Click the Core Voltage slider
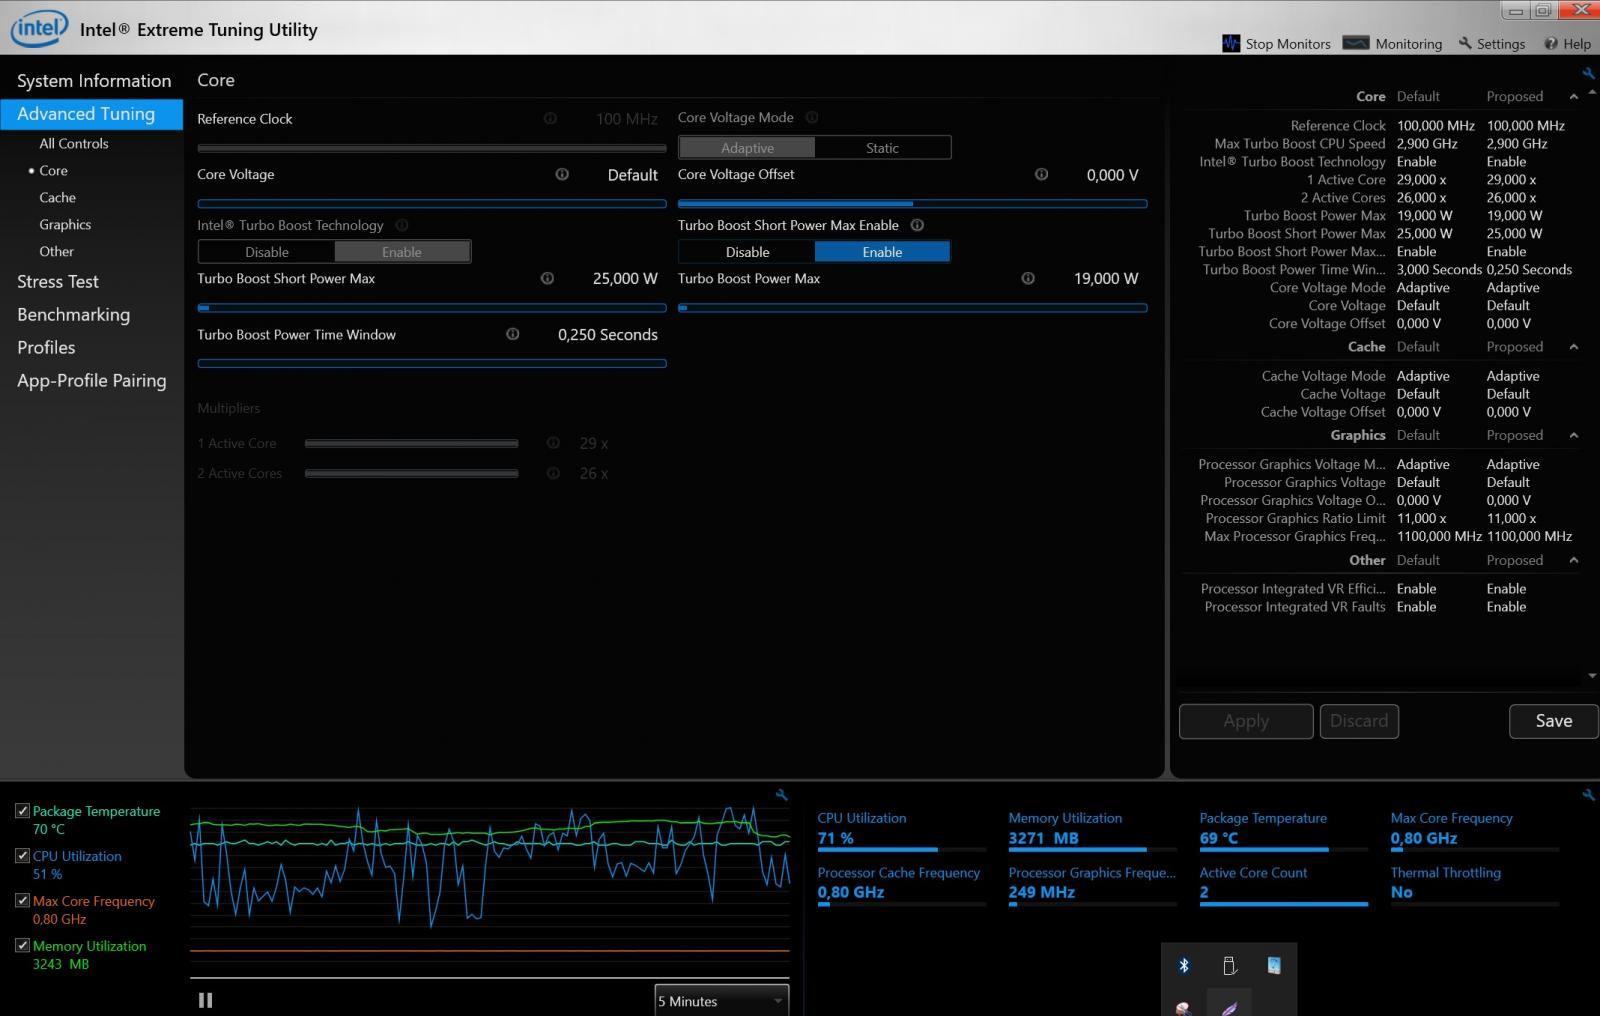Viewport: 1600px width, 1016px height. click(x=432, y=204)
